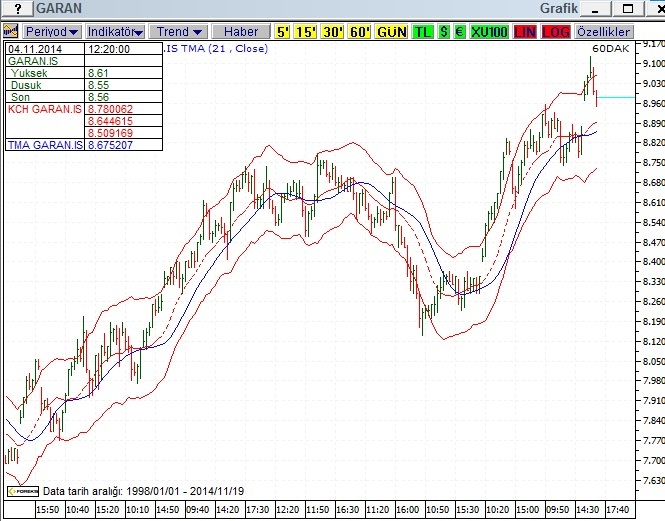Open Özellikler properties button

point(604,32)
